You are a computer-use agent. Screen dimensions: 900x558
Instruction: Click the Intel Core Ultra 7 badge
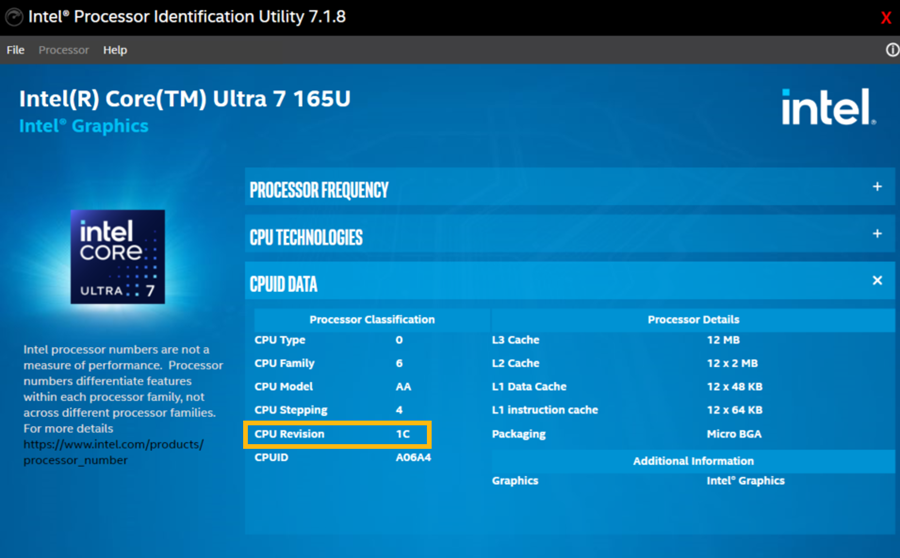click(x=118, y=257)
